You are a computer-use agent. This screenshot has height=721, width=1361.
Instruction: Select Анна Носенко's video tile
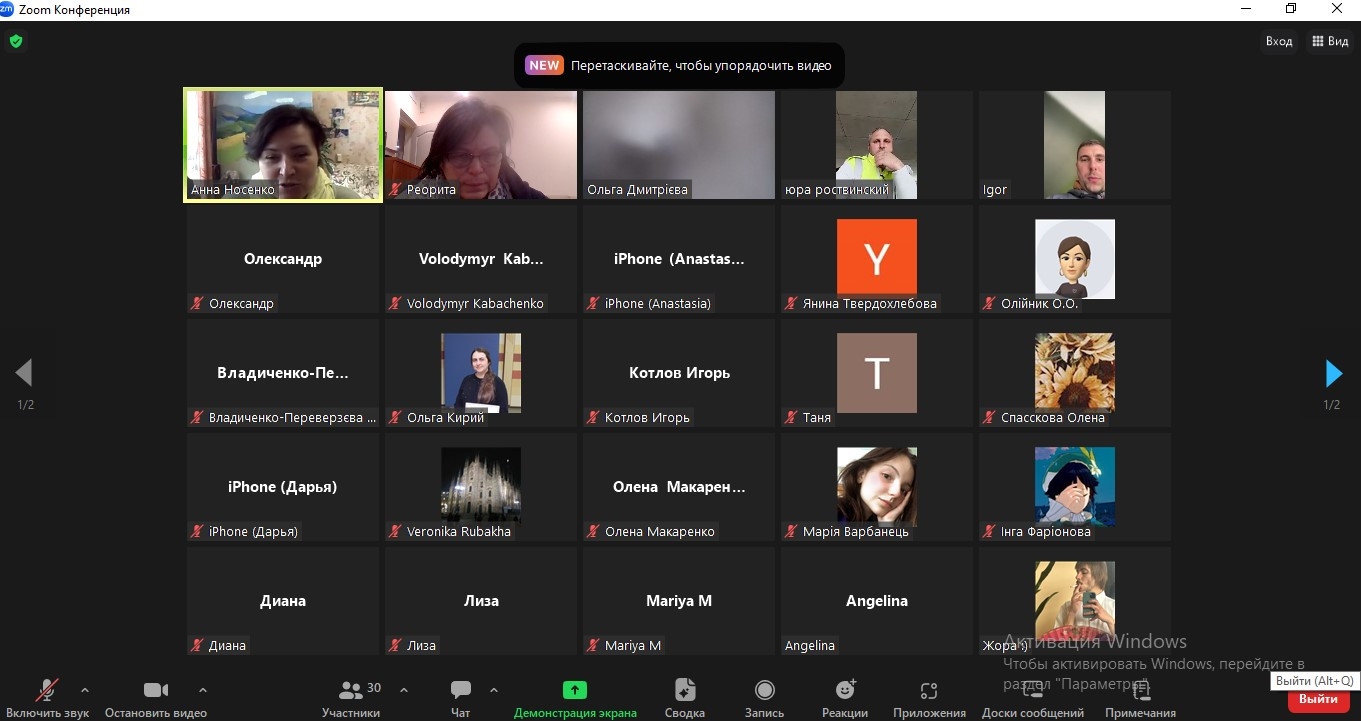click(x=283, y=145)
